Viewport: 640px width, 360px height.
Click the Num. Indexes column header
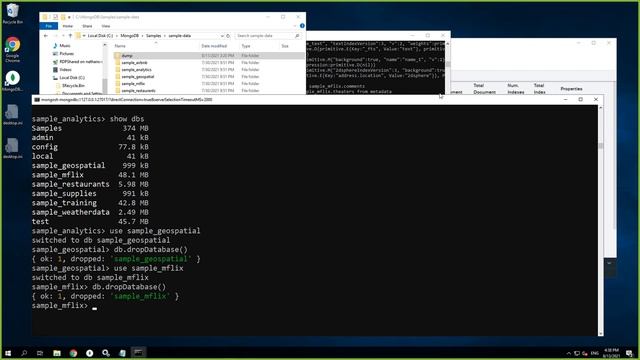[516, 89]
